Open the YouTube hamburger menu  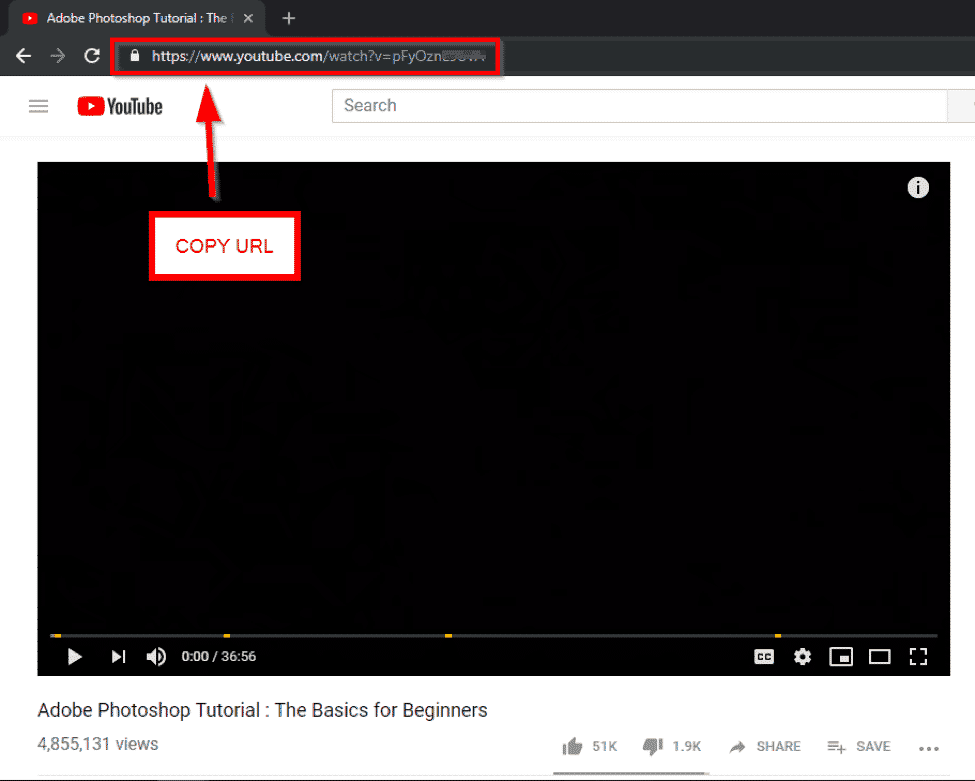click(x=38, y=106)
